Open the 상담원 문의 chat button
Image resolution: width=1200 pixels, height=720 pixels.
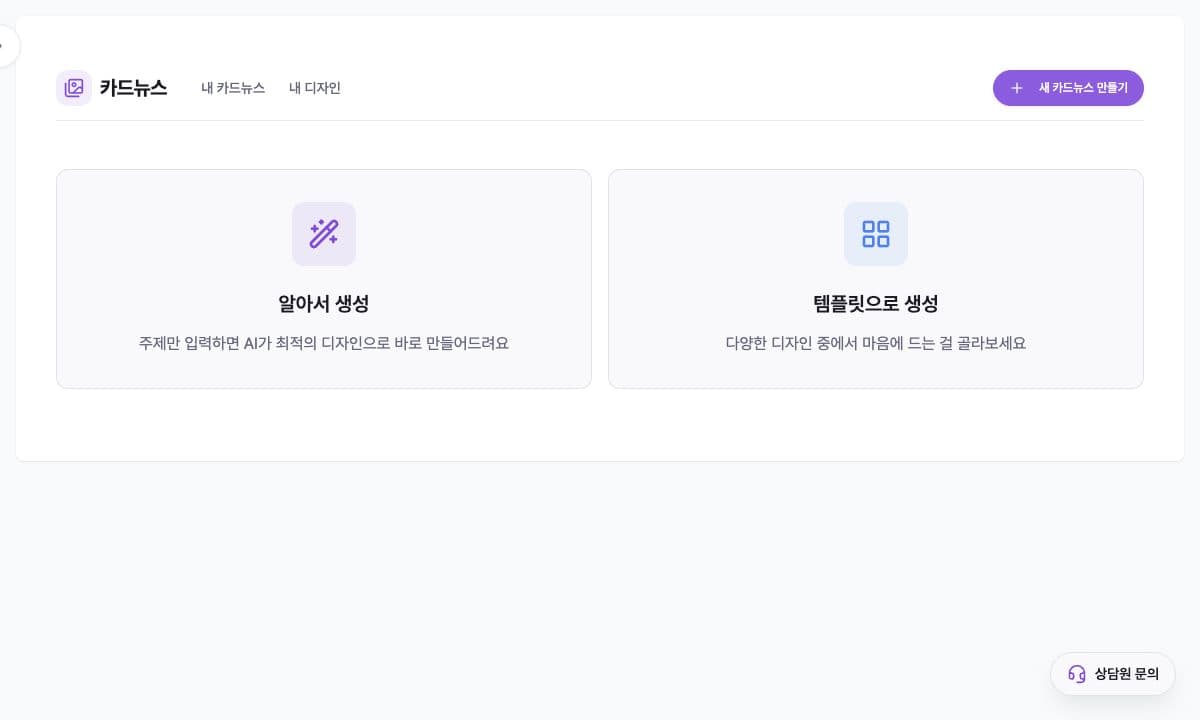[x=1113, y=674]
